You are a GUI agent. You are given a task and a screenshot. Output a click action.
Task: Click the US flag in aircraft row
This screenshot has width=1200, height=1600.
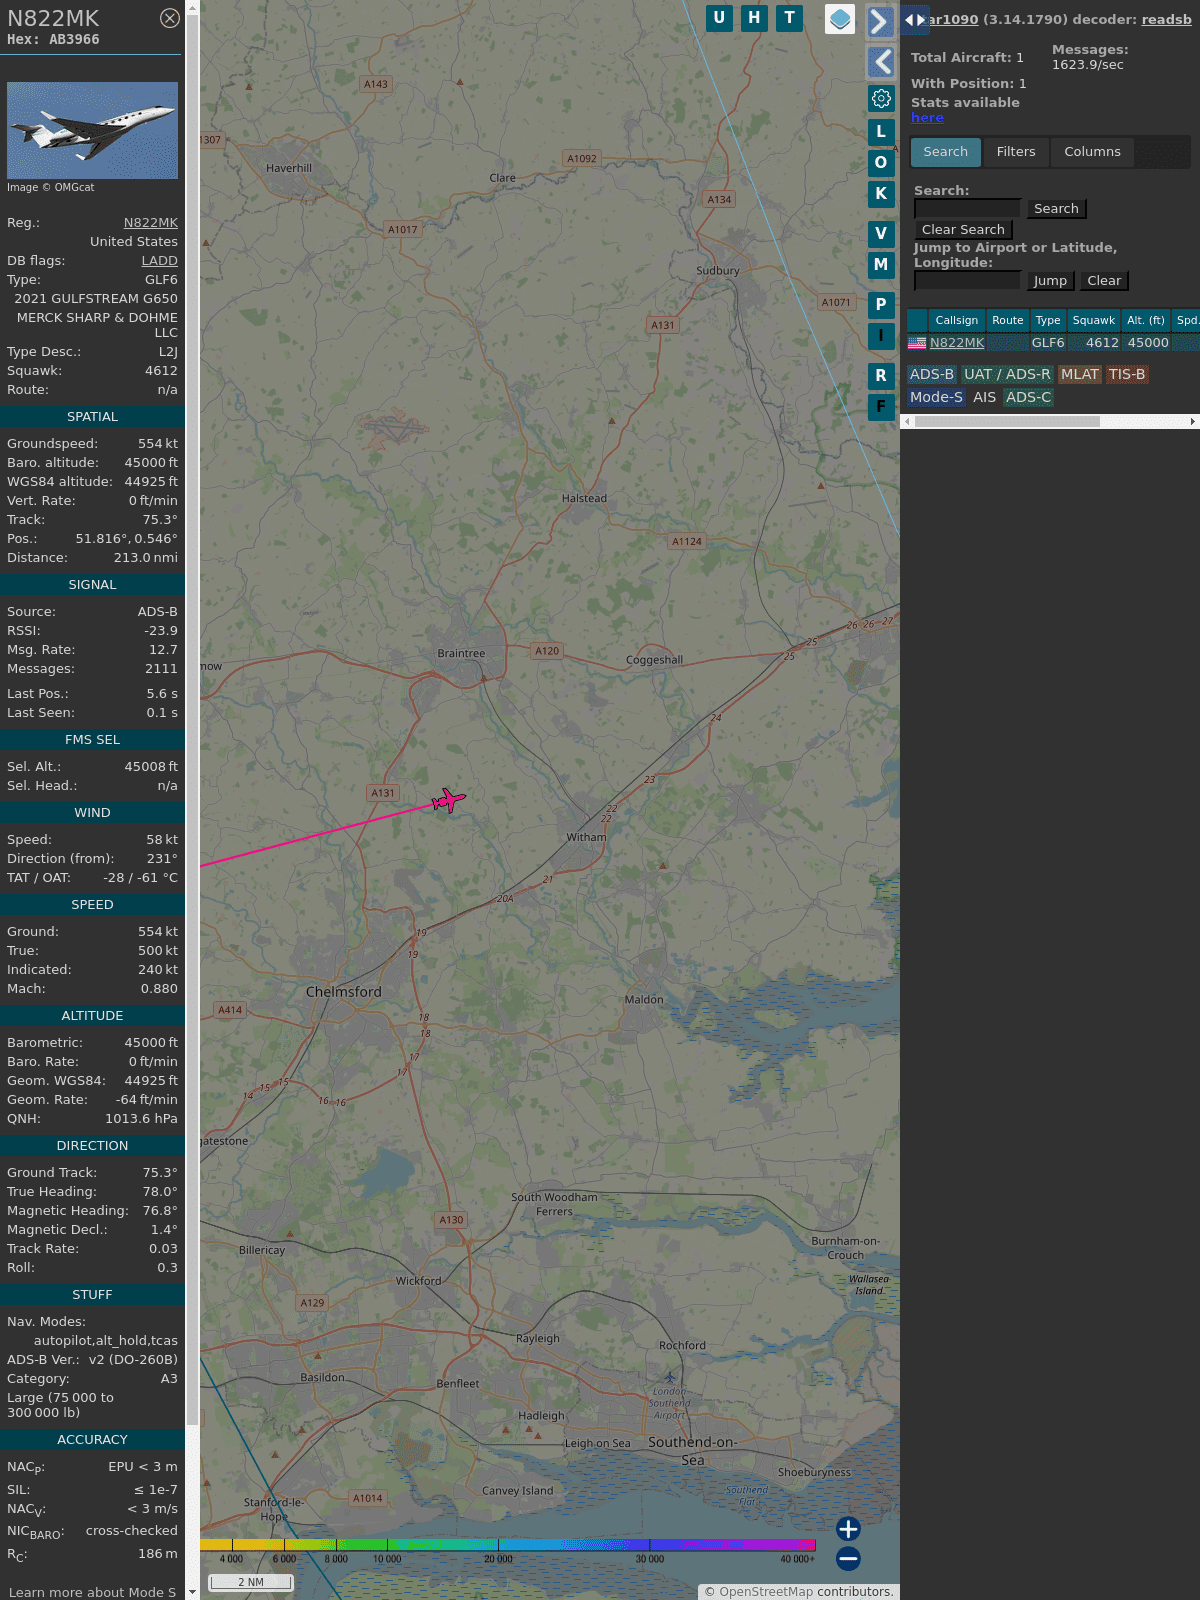coord(917,343)
